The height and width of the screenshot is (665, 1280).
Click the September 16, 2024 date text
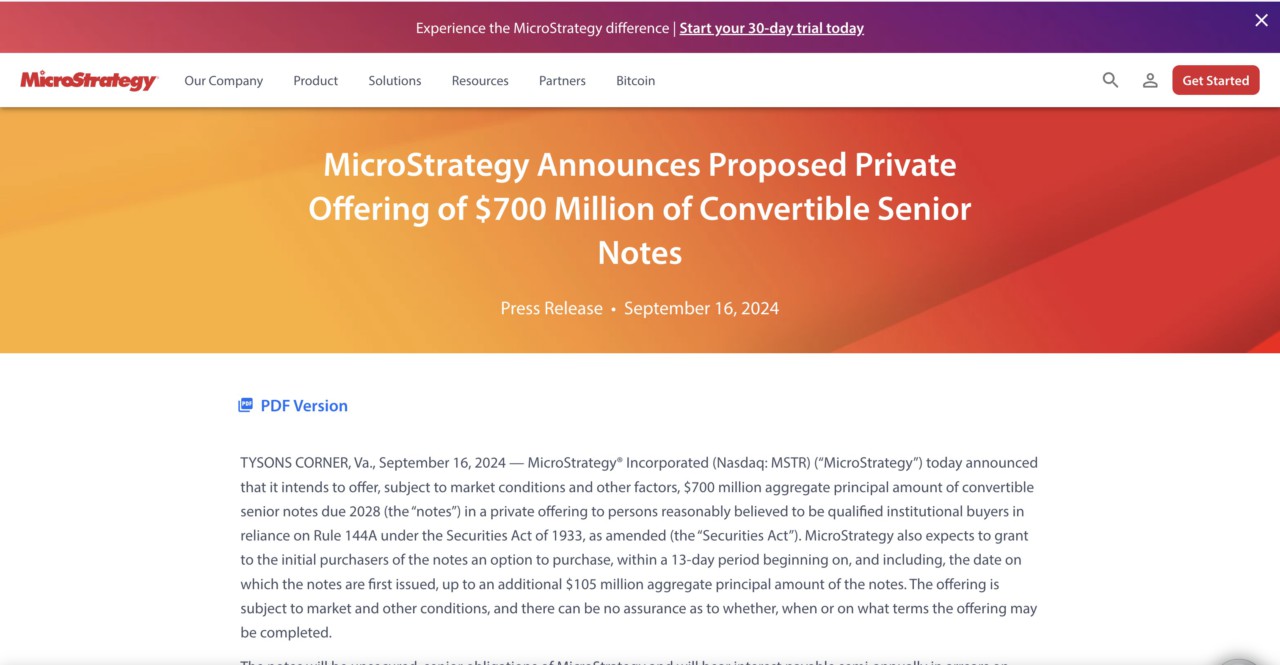coord(701,308)
